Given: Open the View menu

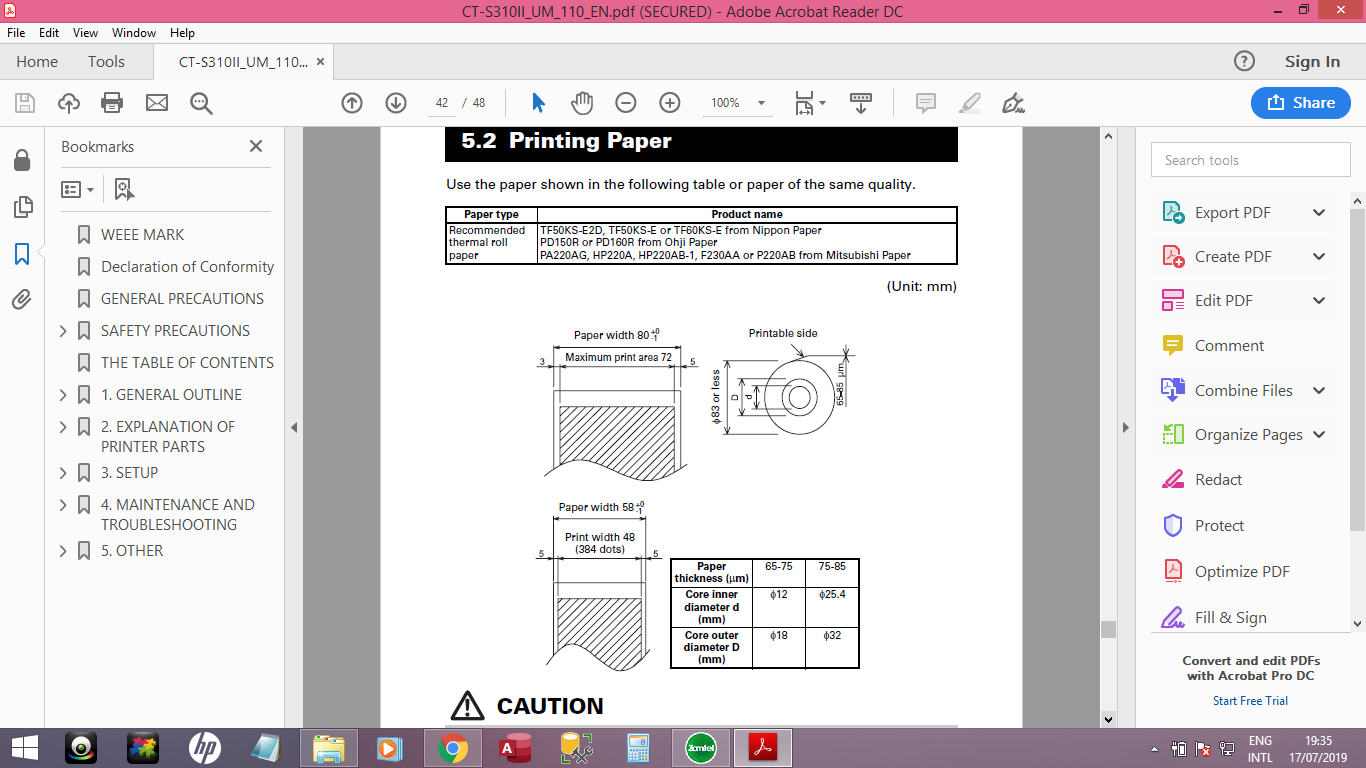Looking at the screenshot, I should click(86, 33).
